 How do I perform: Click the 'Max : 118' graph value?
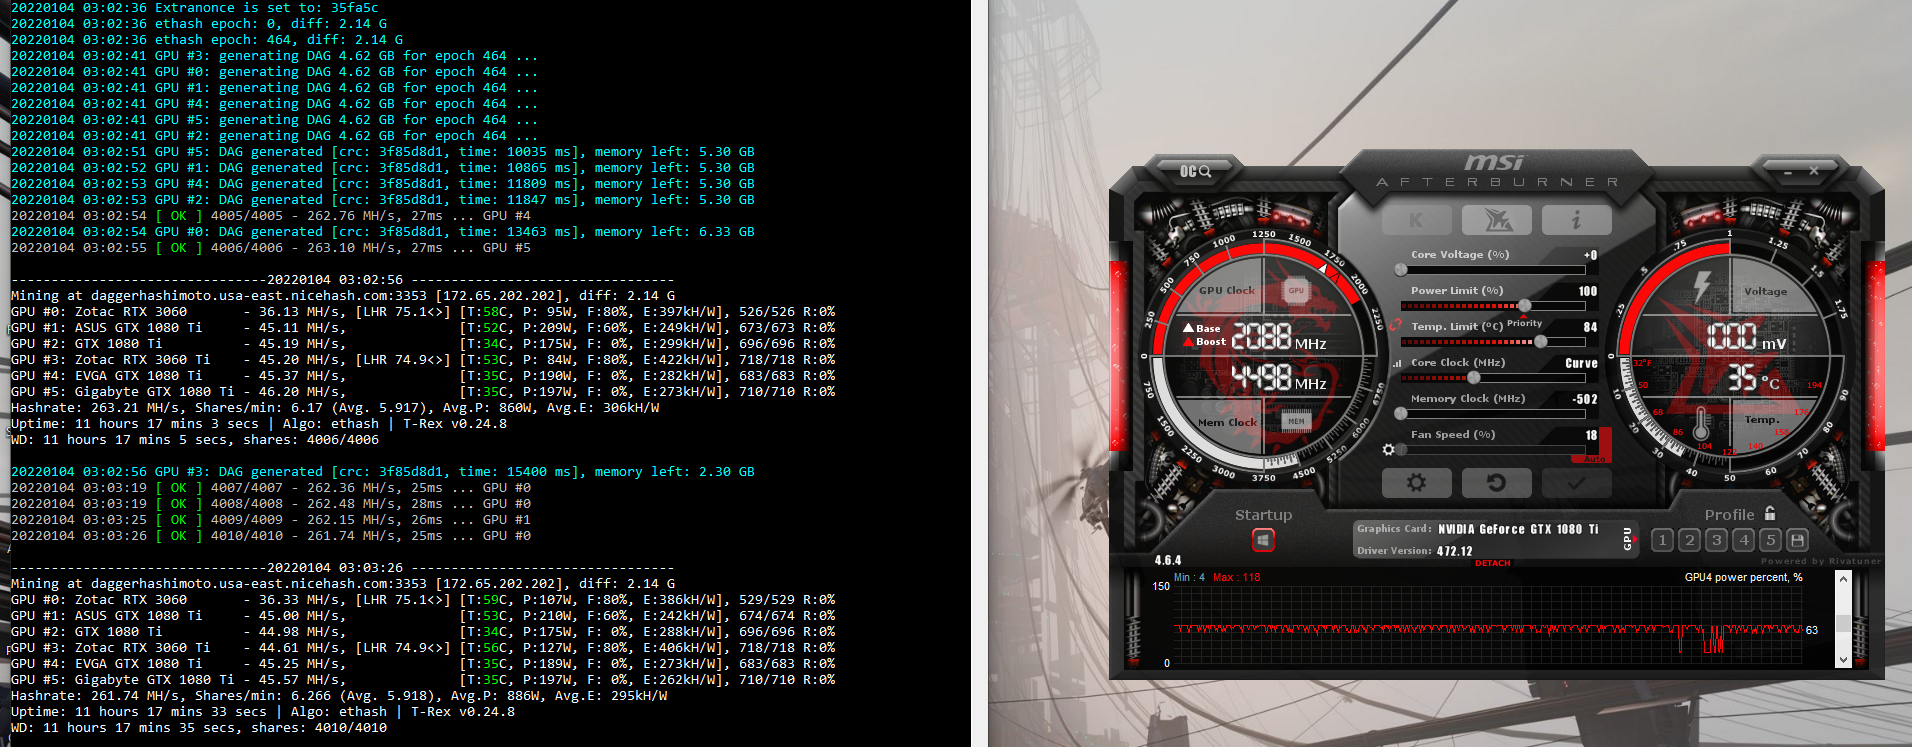[x=1236, y=577]
